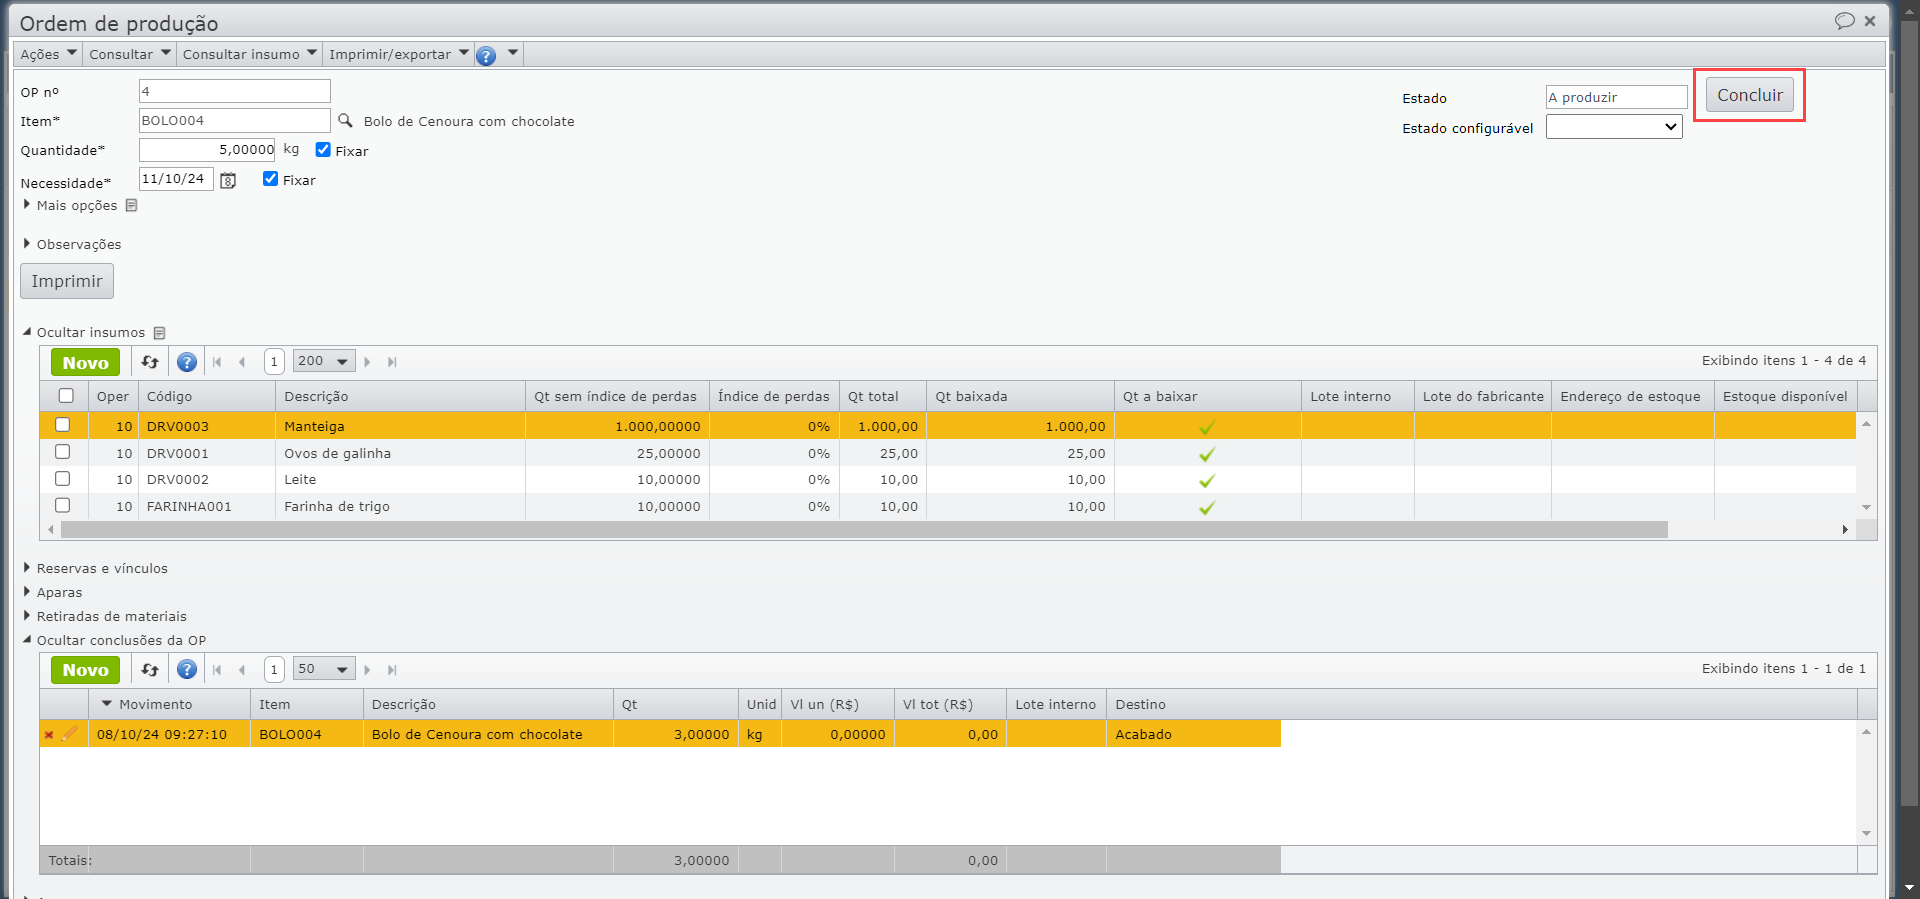Click the insumos grid horizontal scrollbar
The image size is (1920, 899).
click(x=864, y=529)
